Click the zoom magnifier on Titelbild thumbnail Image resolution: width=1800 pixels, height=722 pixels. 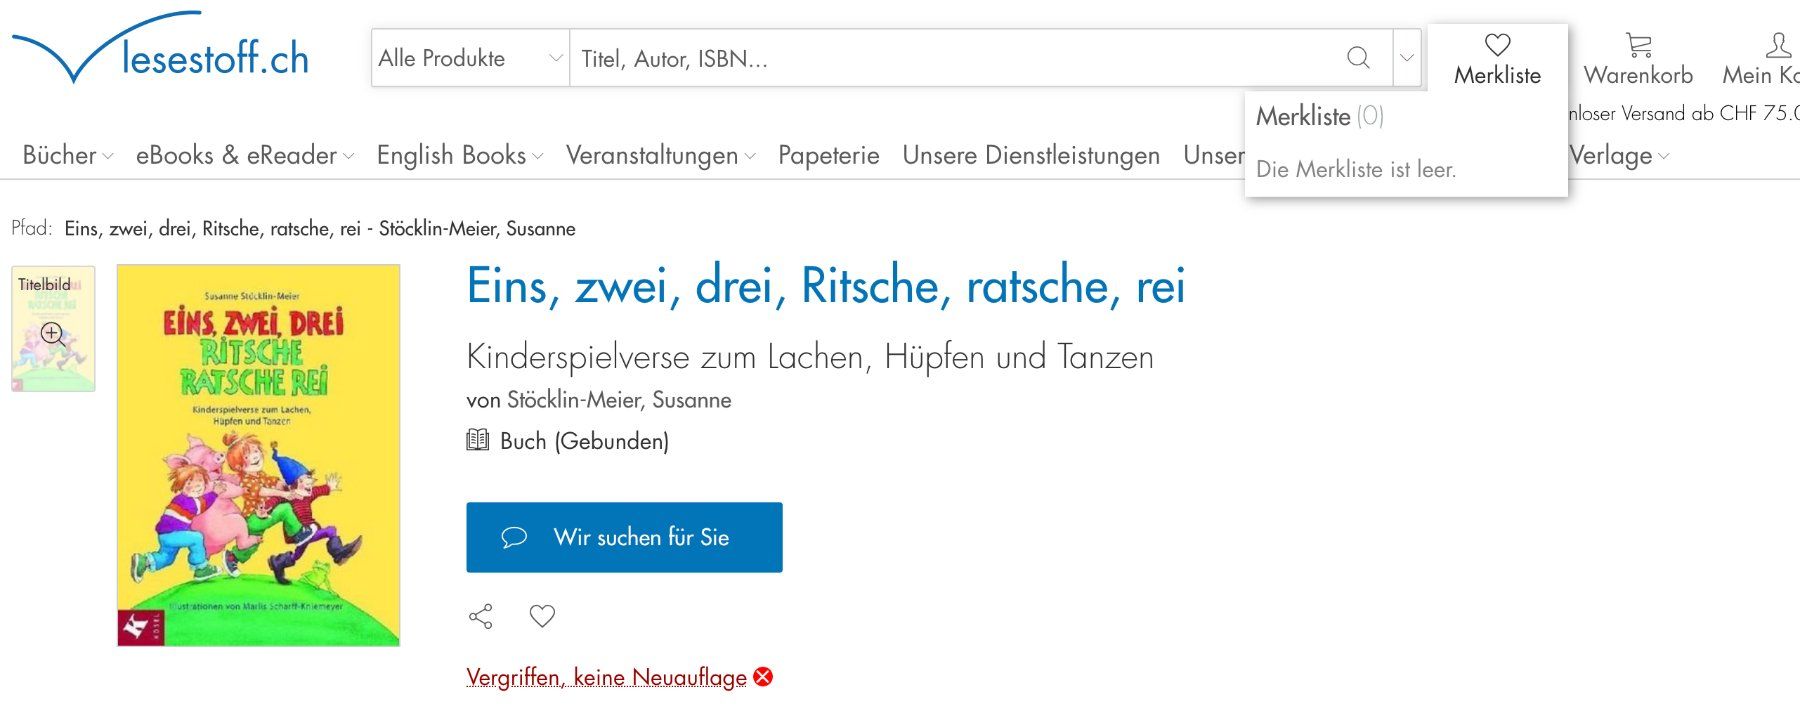pos(53,335)
